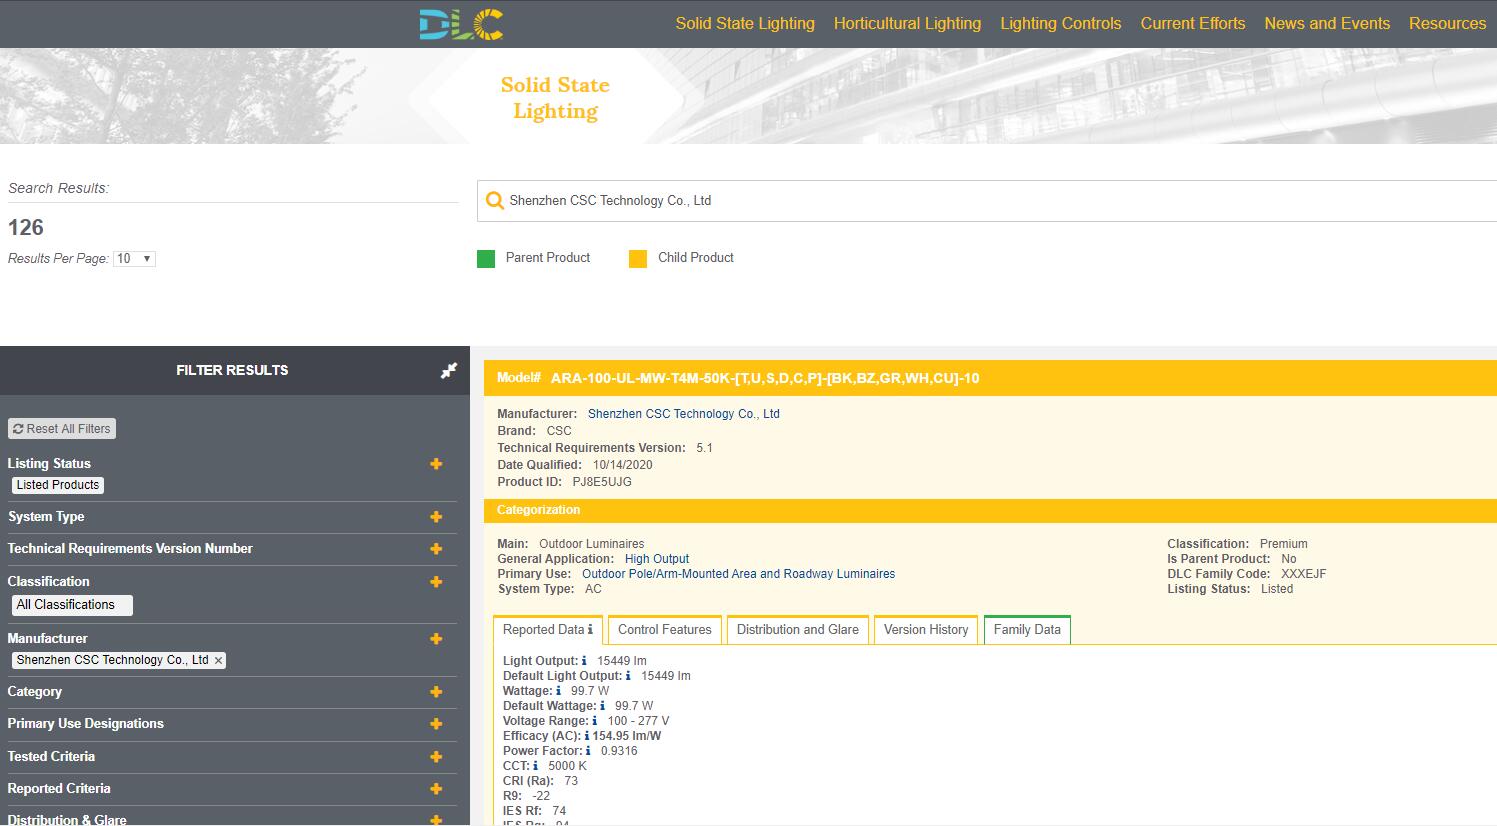Image resolution: width=1497 pixels, height=826 pixels.
Task: Open the Results Per Page dropdown
Action: [x=134, y=259]
